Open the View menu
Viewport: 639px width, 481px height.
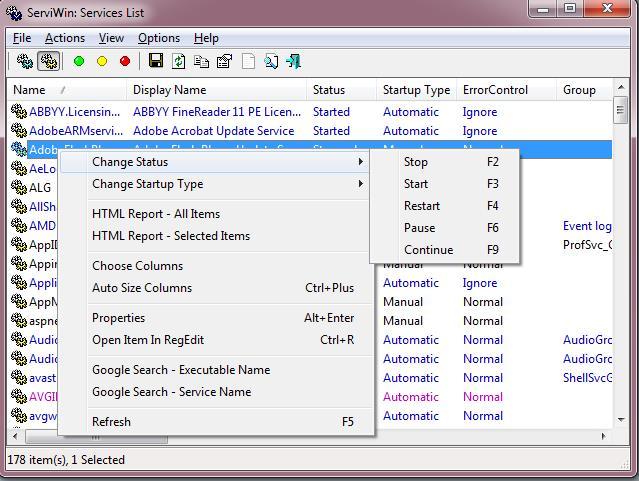pos(111,38)
